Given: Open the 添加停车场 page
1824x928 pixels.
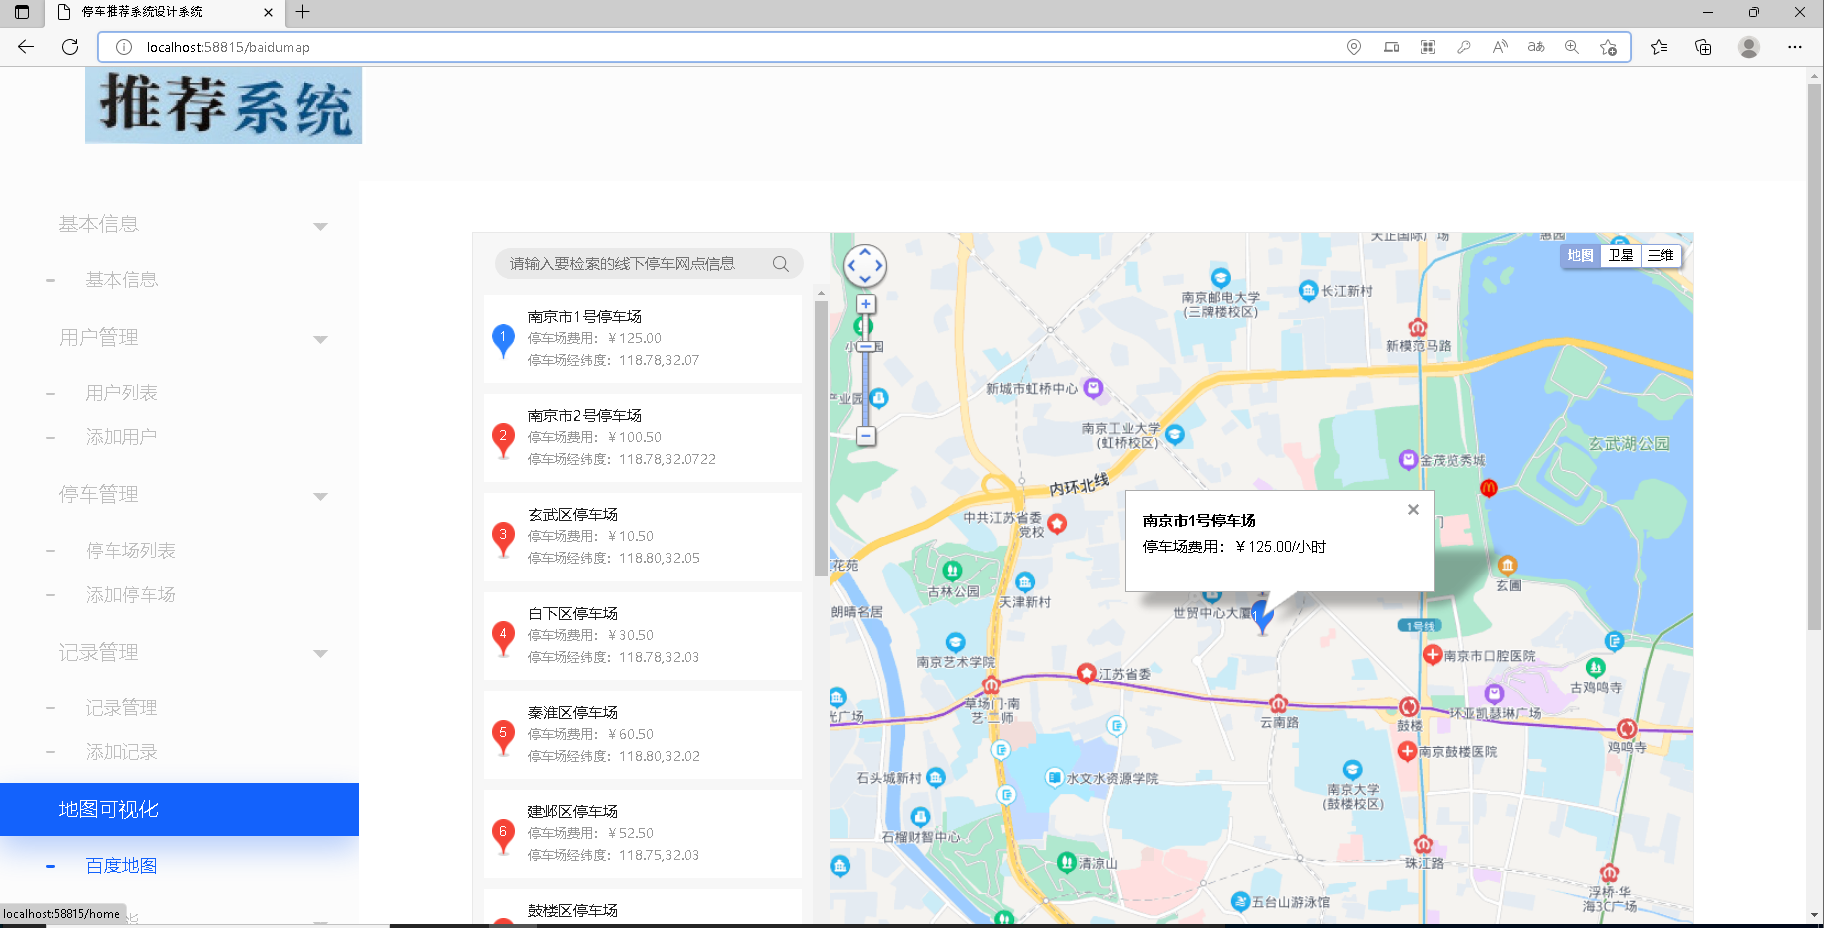Looking at the screenshot, I should click(x=131, y=595).
